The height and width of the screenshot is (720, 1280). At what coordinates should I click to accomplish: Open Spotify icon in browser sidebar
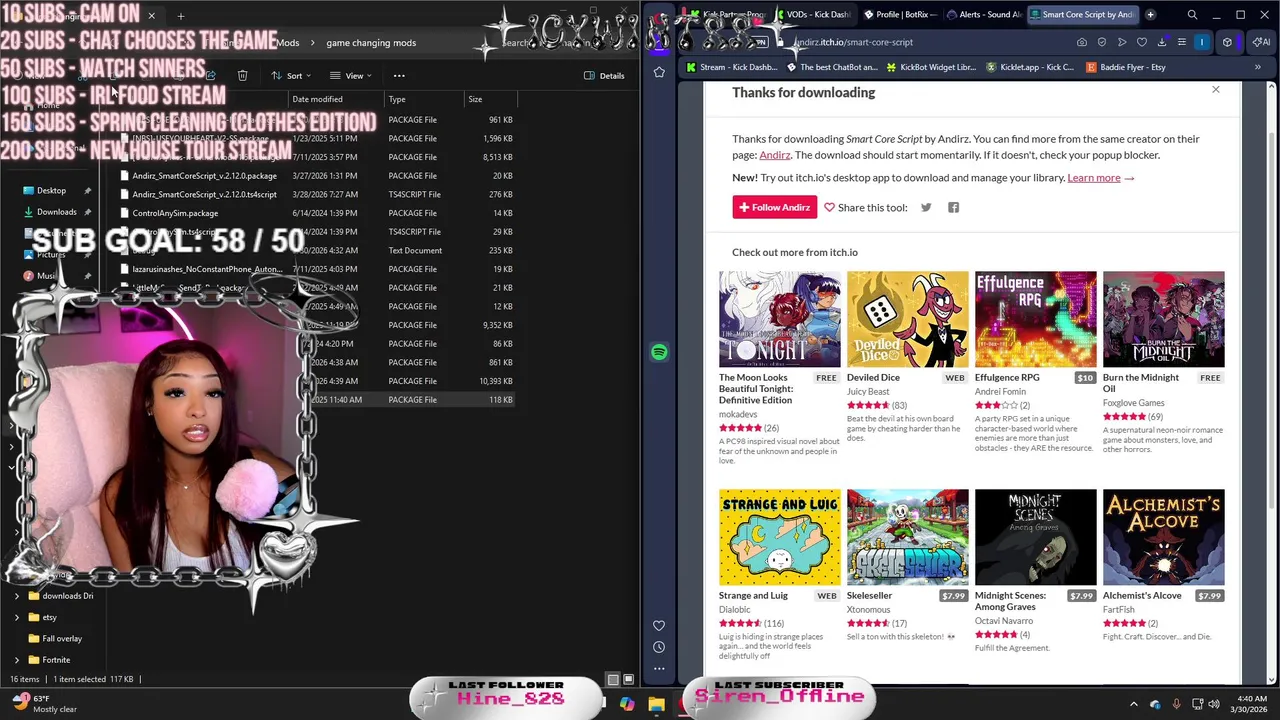[x=659, y=352]
